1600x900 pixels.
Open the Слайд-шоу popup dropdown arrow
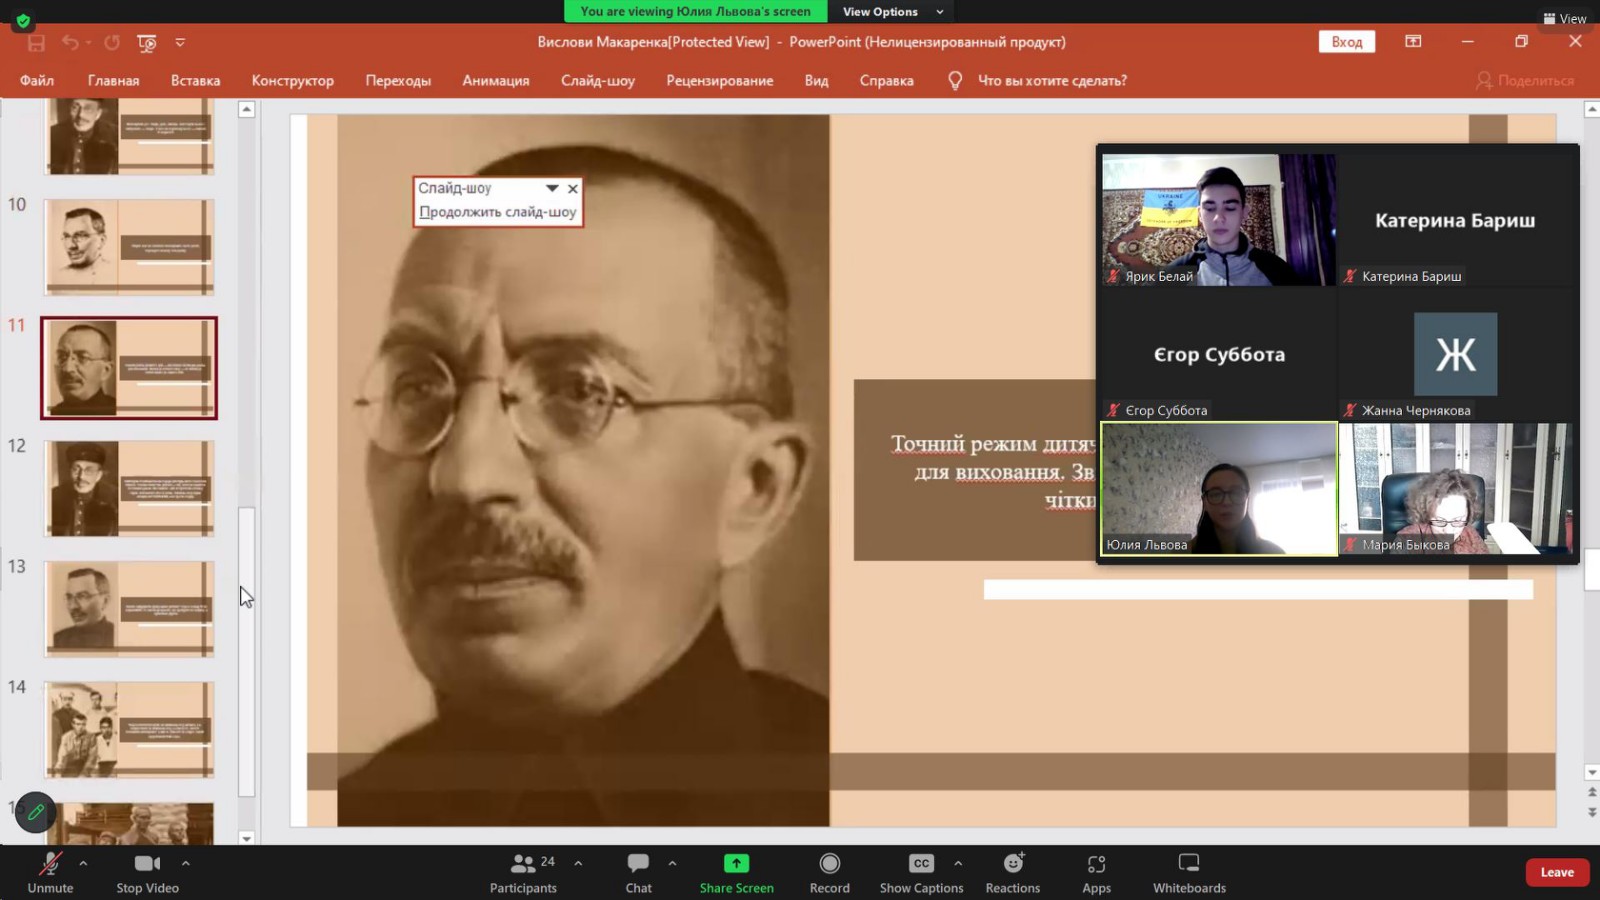click(x=552, y=188)
